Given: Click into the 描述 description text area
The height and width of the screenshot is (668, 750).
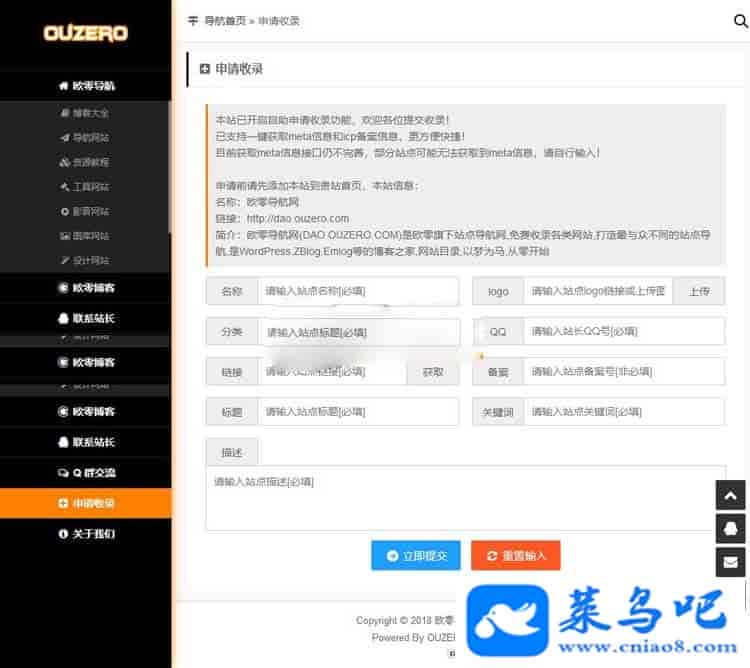Looking at the screenshot, I should 465,497.
